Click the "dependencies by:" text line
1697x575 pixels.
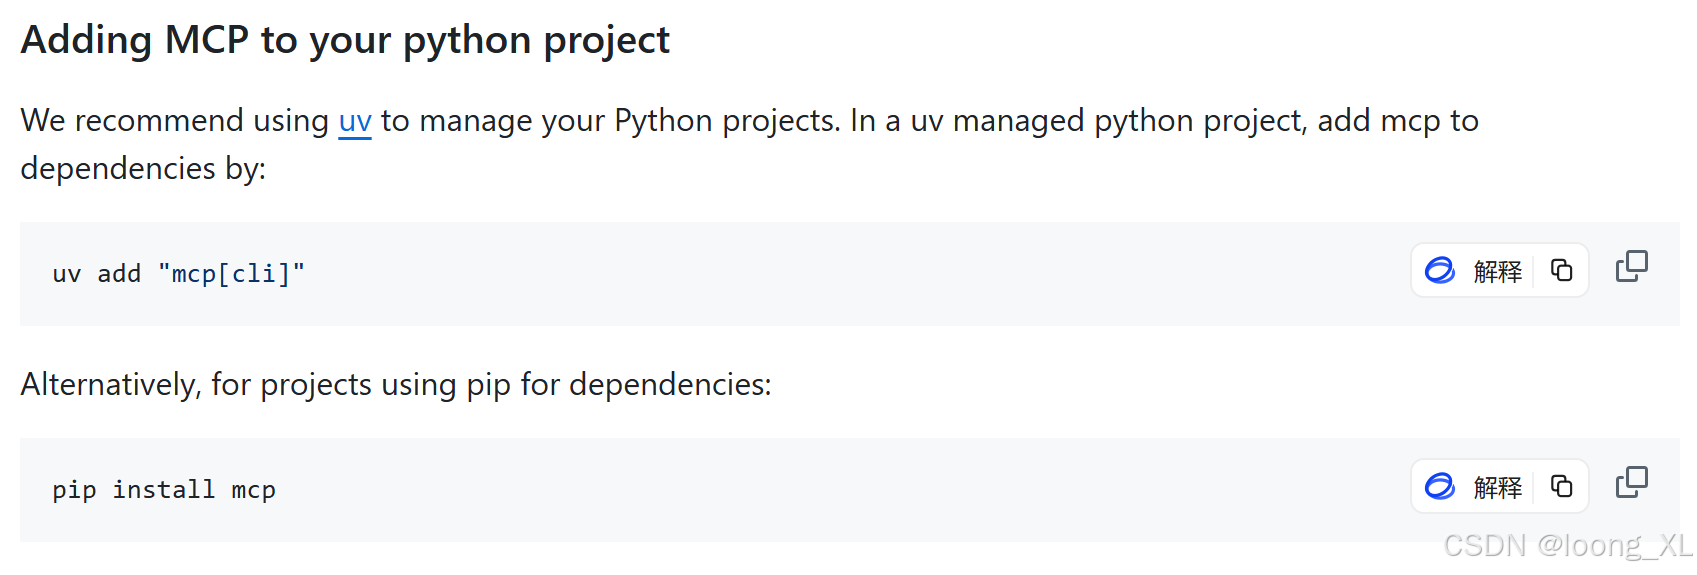(143, 169)
